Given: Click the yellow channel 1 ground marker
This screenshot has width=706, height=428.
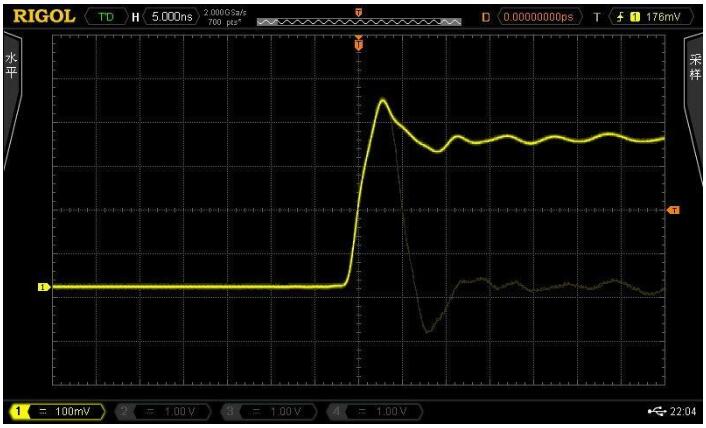Looking at the screenshot, I should pos(43,287).
